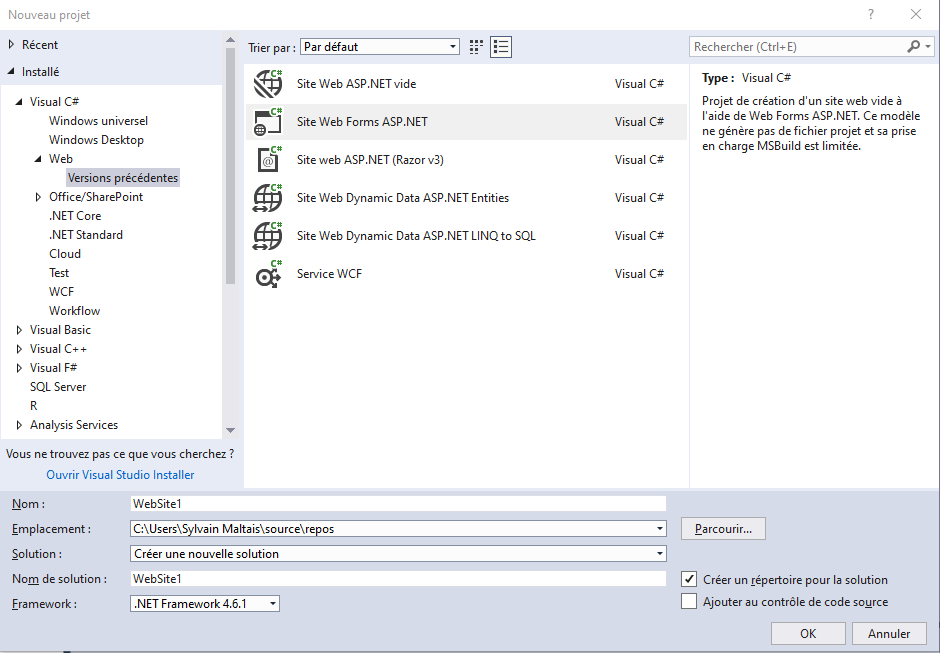Expand the Visual Basic tree node

click(21, 330)
